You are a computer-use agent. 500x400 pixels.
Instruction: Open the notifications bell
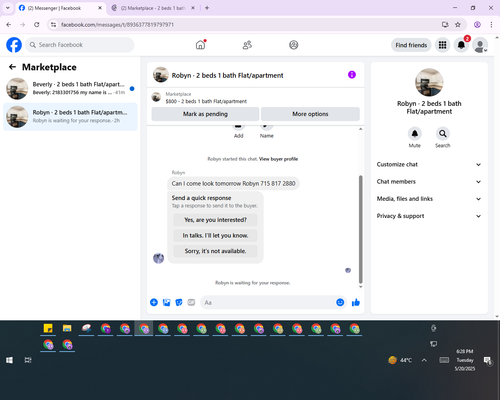461,45
